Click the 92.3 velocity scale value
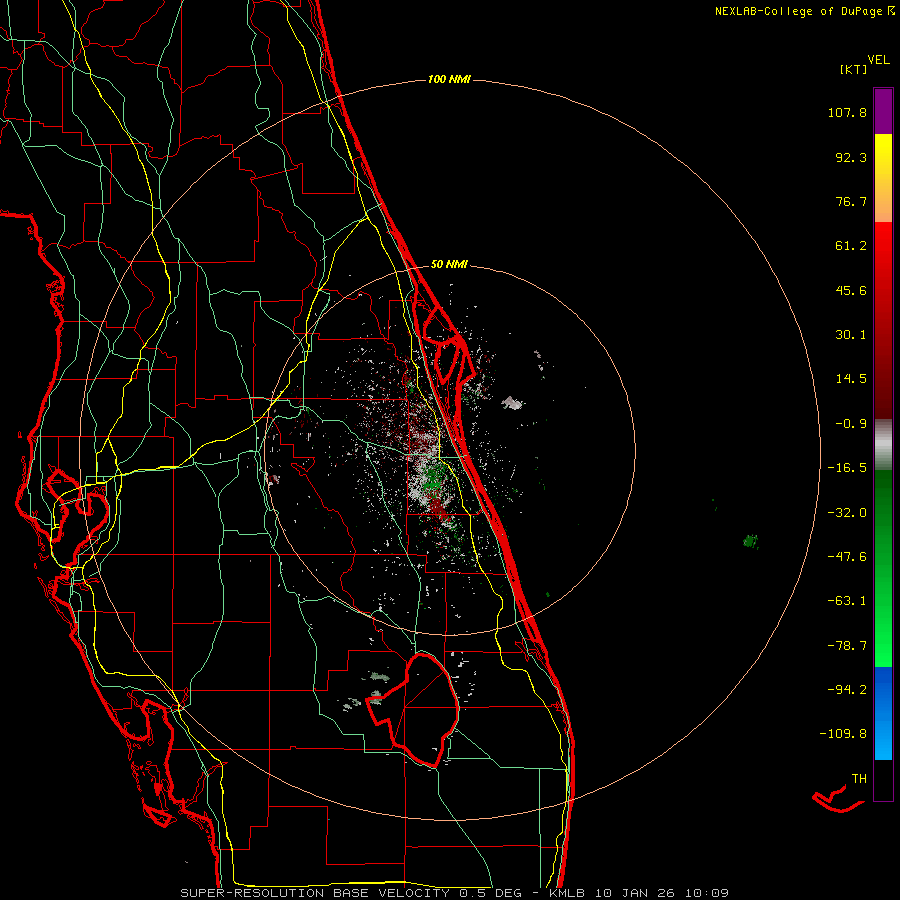 tap(851, 157)
